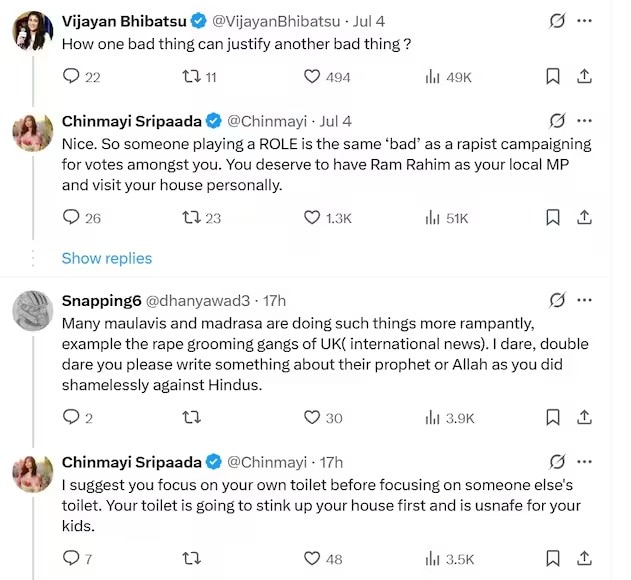Open reply thread with 22 comments

coord(81,76)
